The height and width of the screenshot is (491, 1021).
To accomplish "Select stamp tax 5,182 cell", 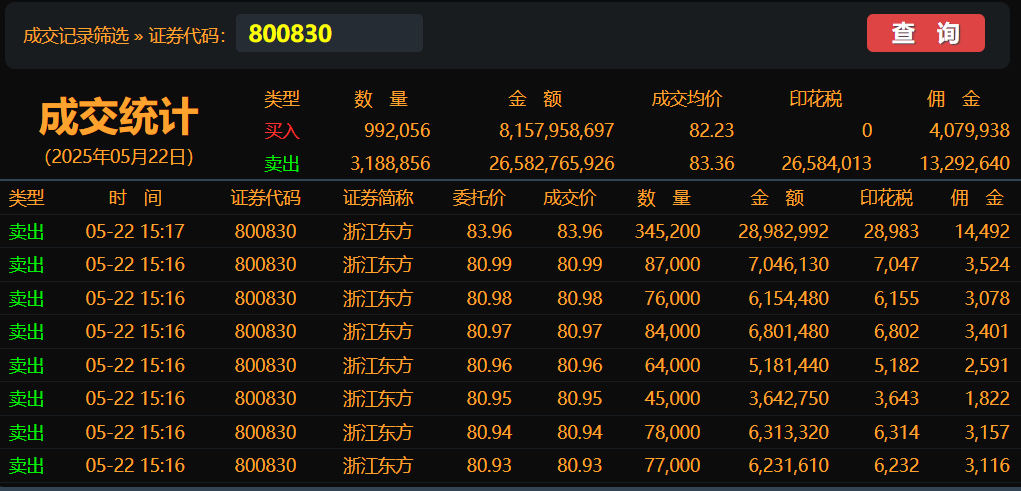I will 897,365.
